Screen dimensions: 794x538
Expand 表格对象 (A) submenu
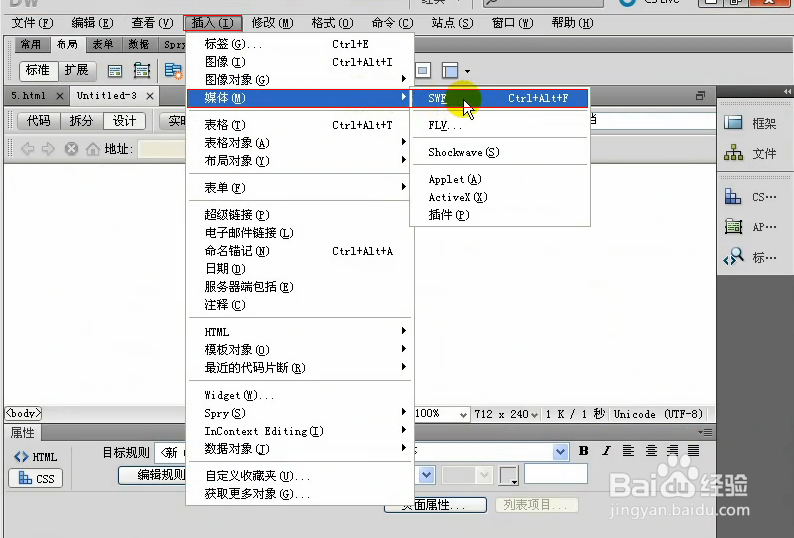[299, 143]
